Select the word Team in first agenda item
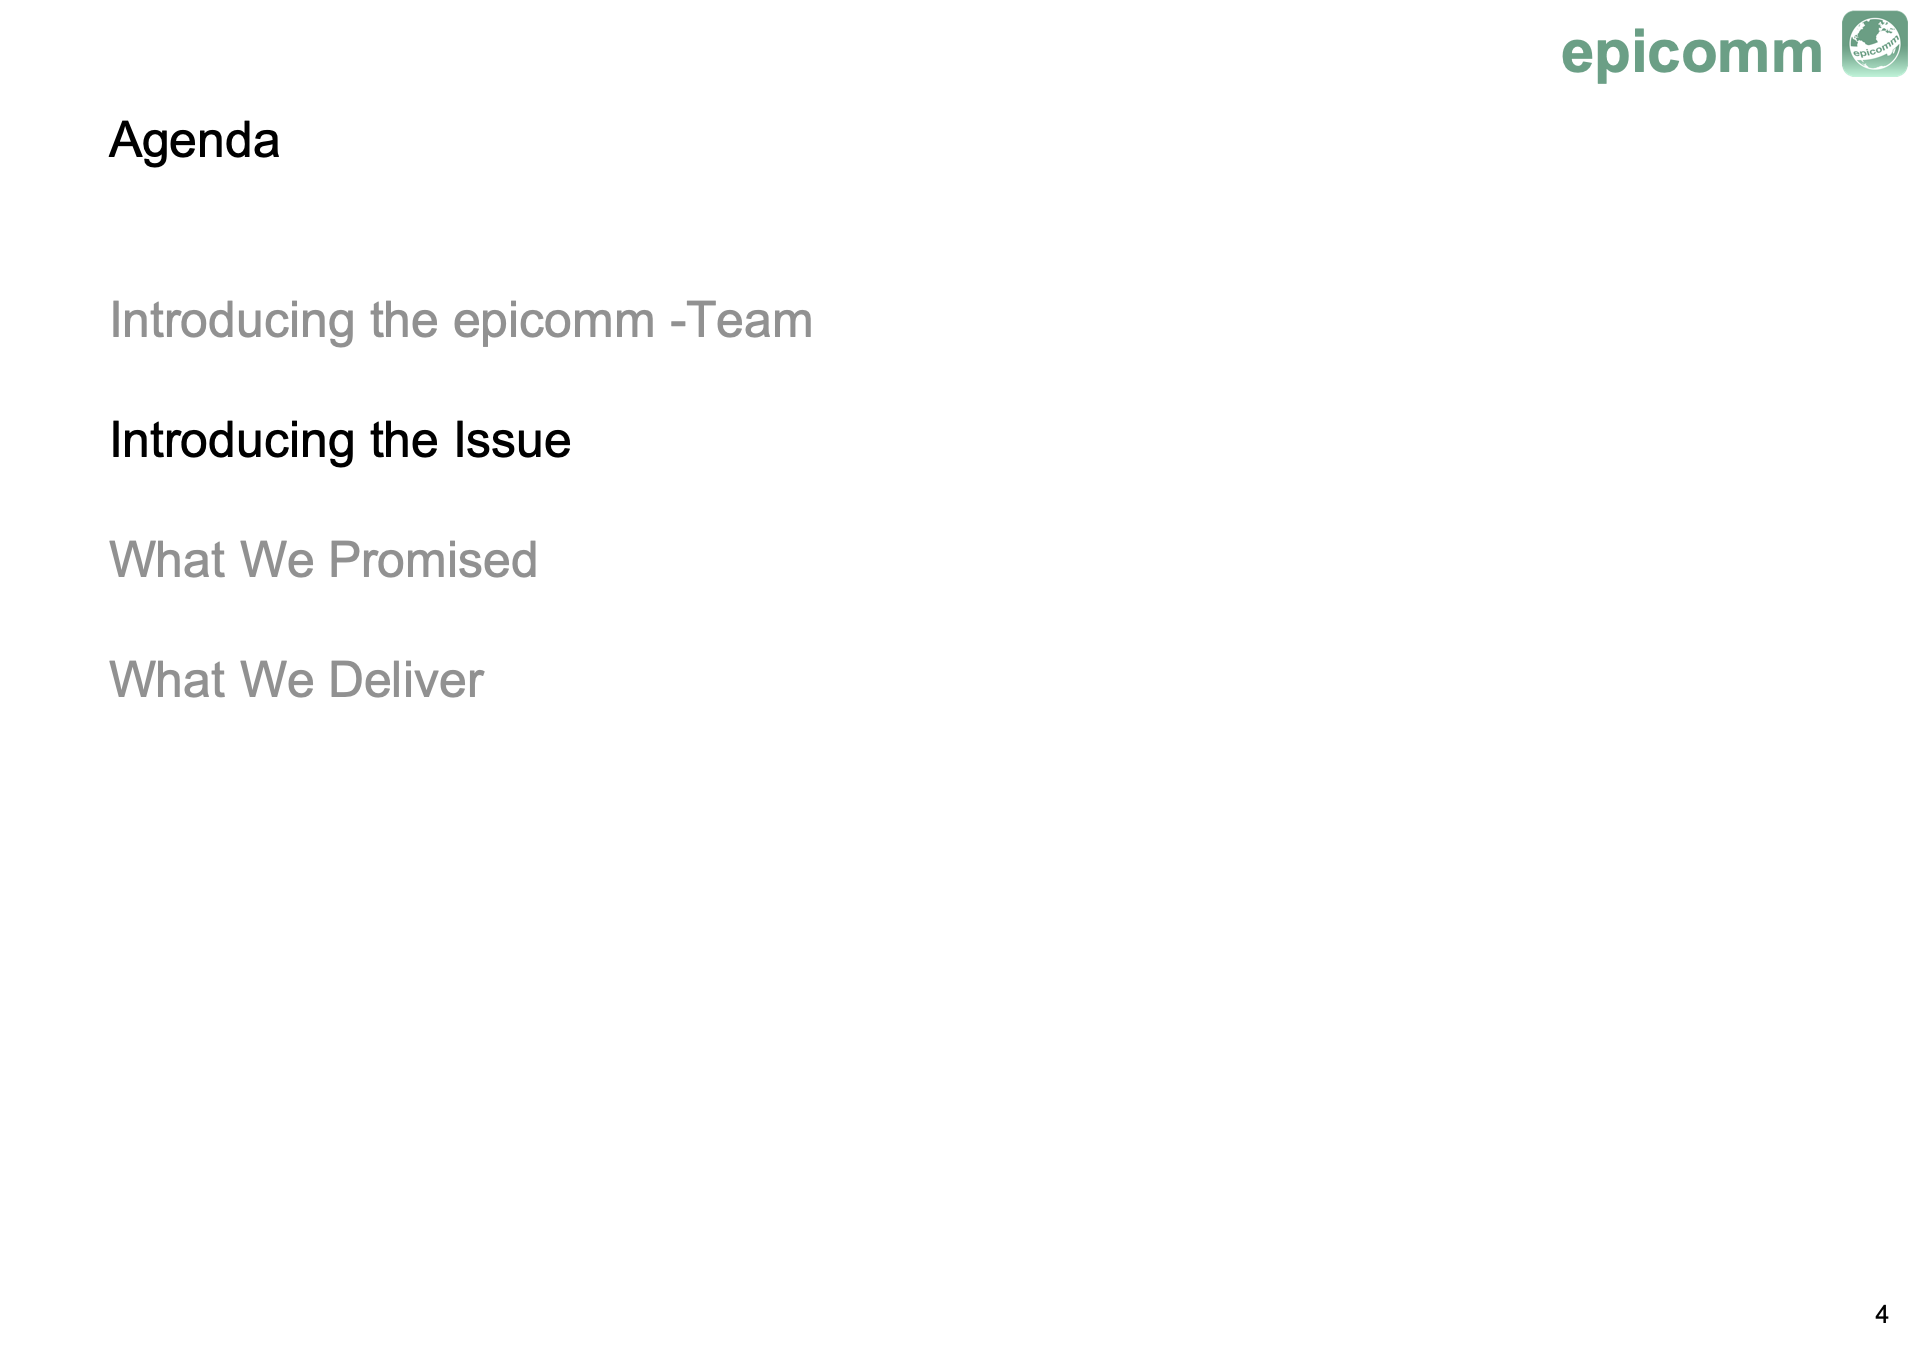Viewport: 1920px width, 1350px height. (x=750, y=320)
